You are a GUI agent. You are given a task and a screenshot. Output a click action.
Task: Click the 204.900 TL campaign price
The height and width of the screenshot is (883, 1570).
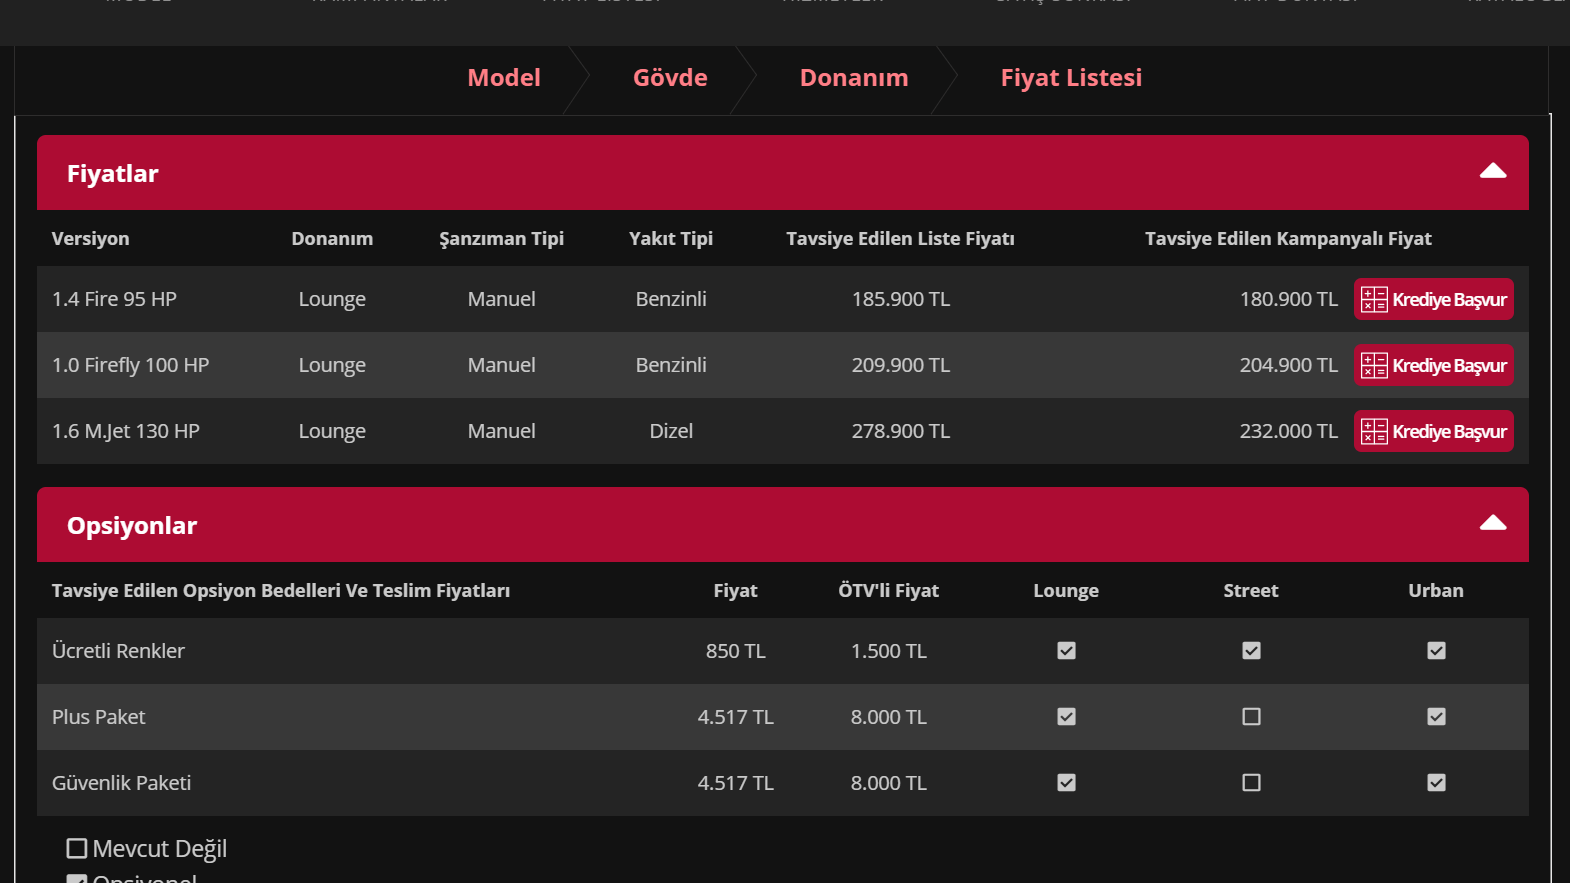click(x=1288, y=365)
